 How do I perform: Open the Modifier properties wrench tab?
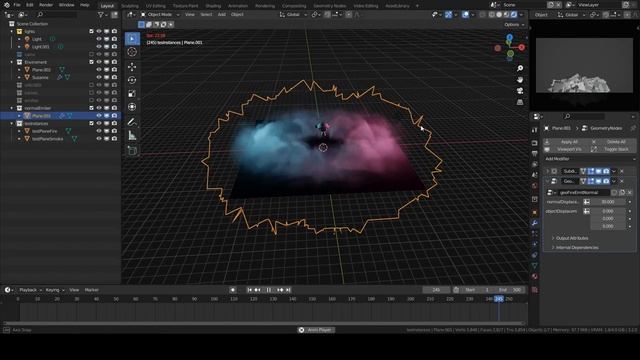coord(534,223)
